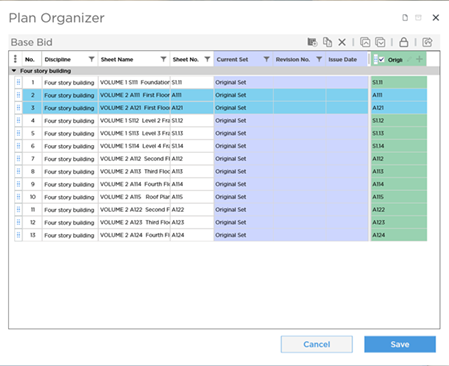Click the VOLUME 2 A112 Second Floor cell
This screenshot has height=366, width=449.
[x=135, y=159]
